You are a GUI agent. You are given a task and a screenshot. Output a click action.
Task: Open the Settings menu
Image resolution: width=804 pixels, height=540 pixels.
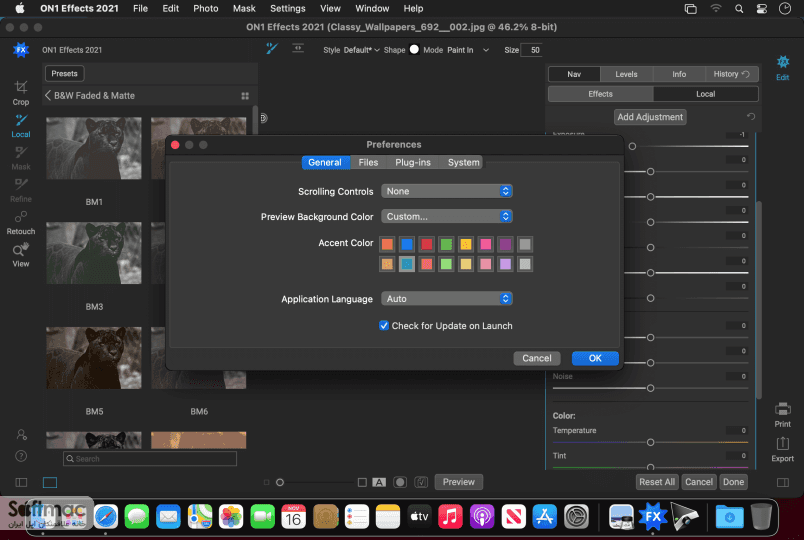288,8
